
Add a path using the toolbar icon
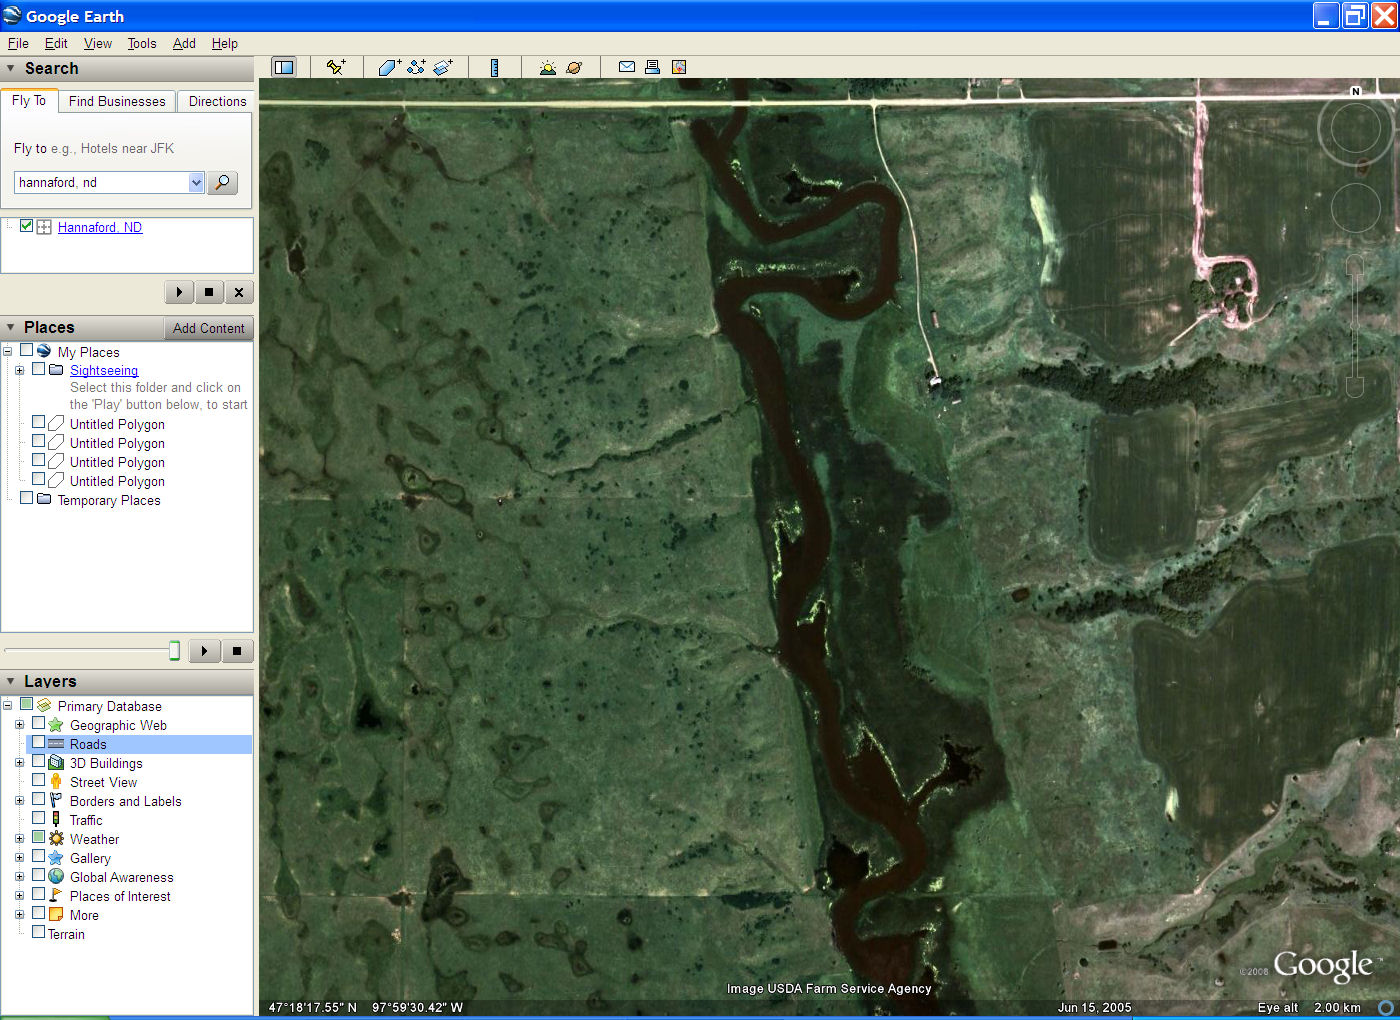point(416,67)
